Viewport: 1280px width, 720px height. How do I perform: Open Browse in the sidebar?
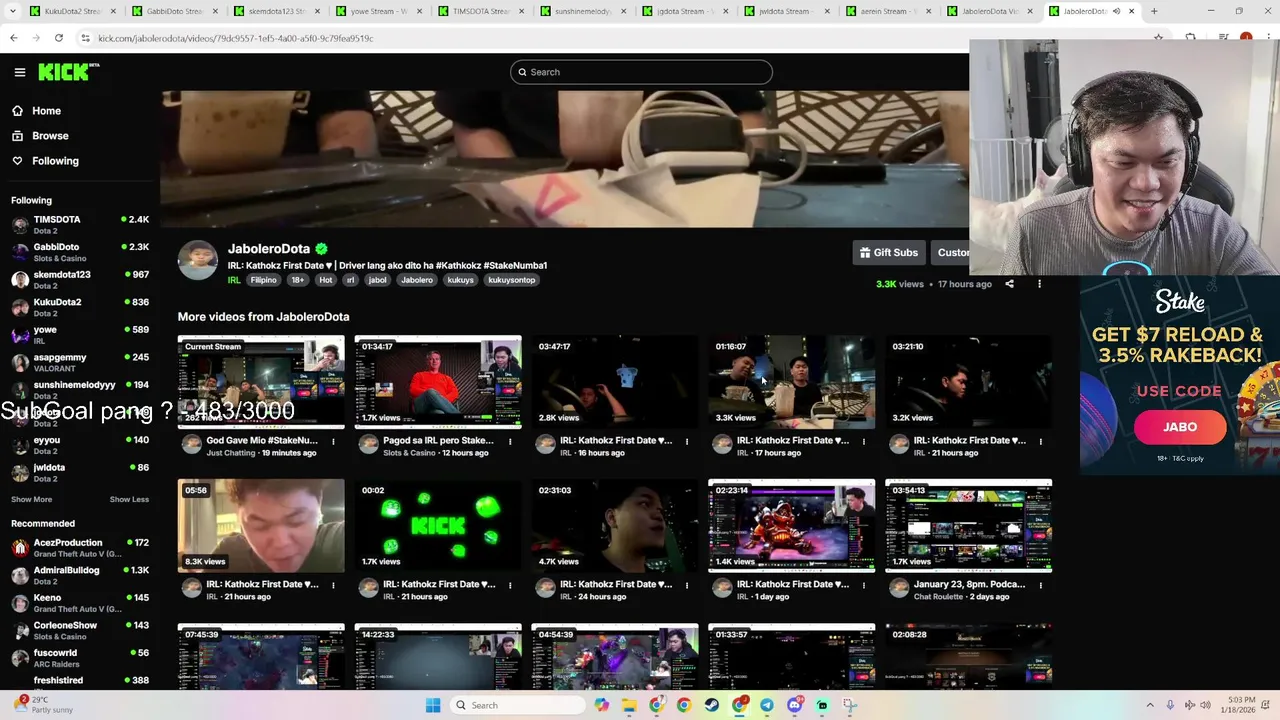pos(50,136)
